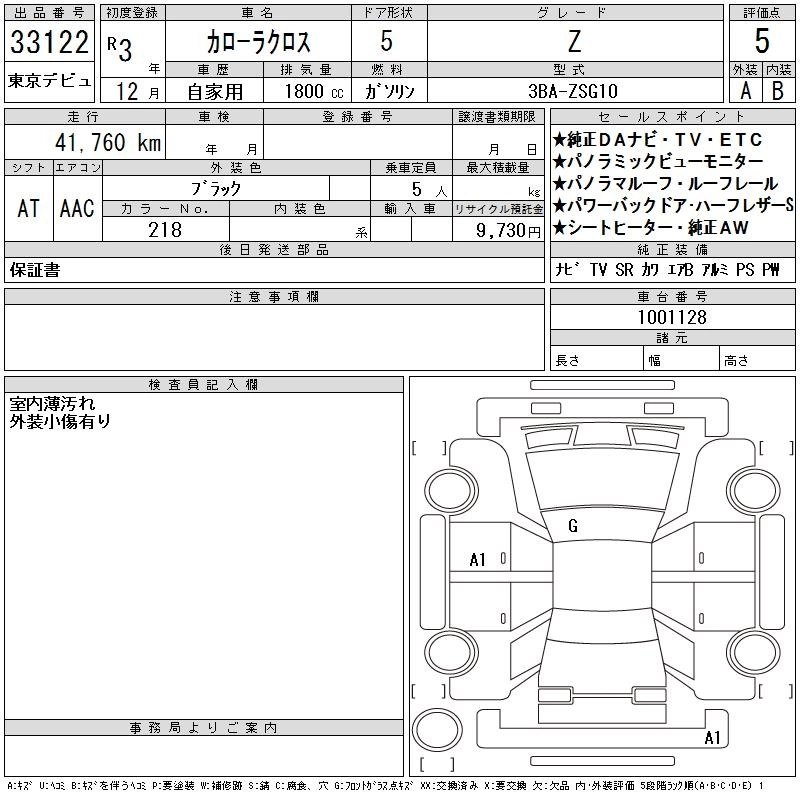800x800 pixels.
Task: Click the 高さ dimension field
Action: (758, 360)
